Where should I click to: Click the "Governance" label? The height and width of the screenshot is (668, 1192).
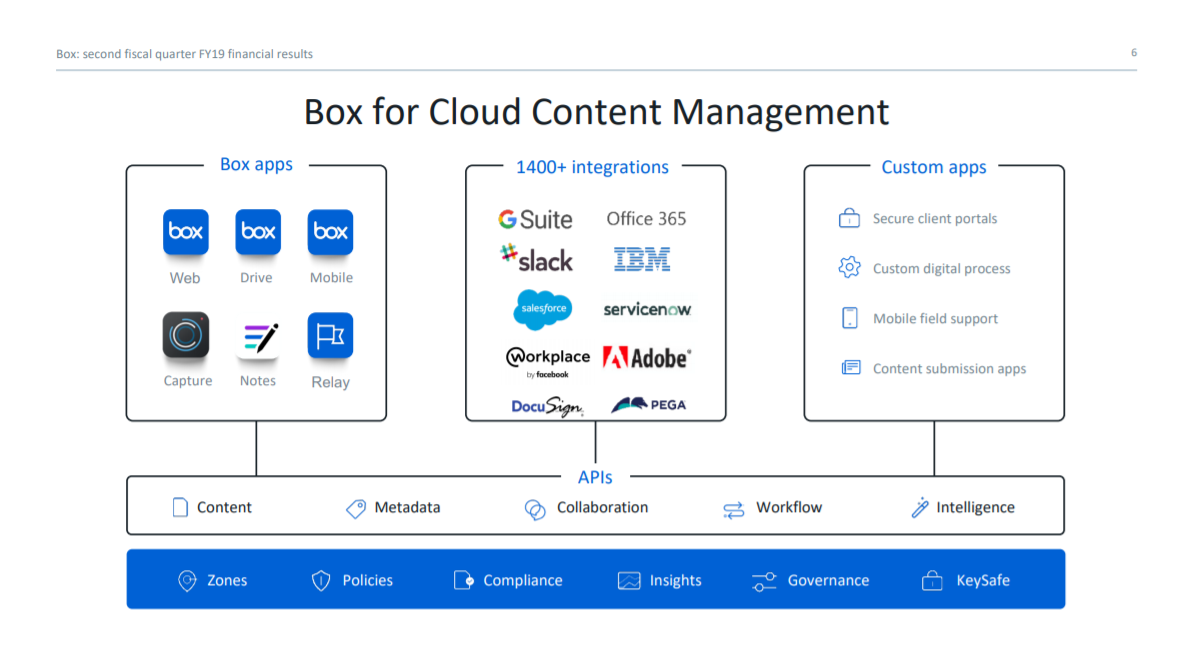pyautogui.click(x=828, y=581)
